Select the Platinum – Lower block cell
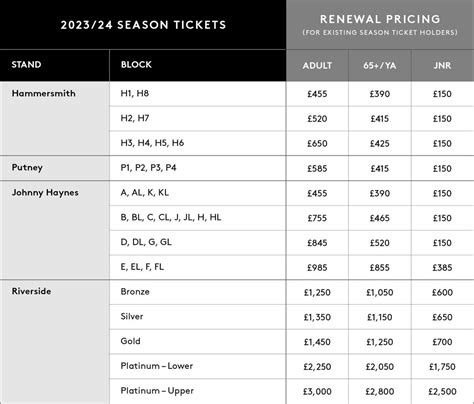 (198, 366)
